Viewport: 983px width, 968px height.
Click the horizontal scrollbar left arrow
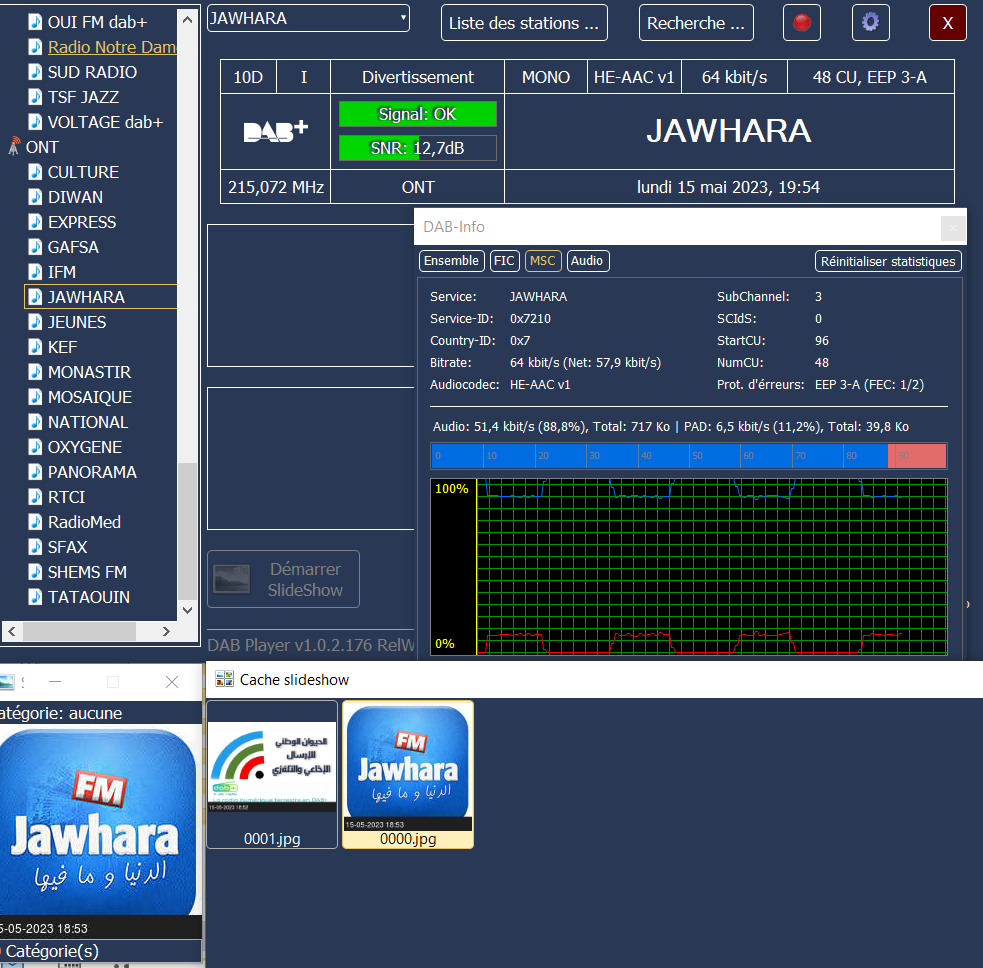coord(11,631)
